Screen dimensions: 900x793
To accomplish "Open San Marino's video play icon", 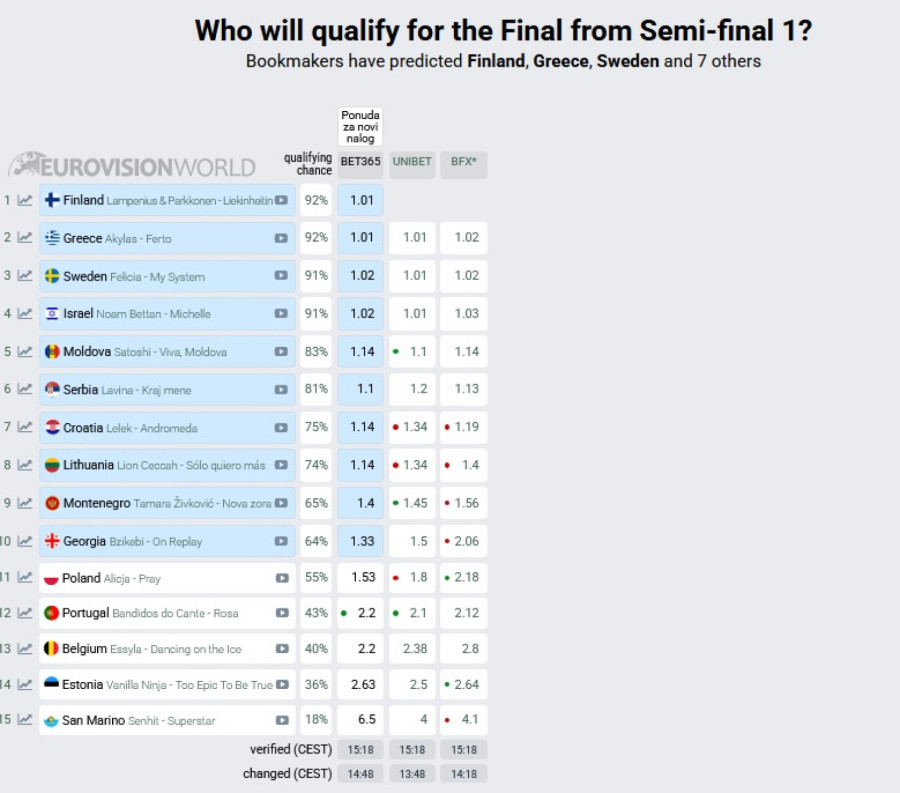I will (282, 720).
